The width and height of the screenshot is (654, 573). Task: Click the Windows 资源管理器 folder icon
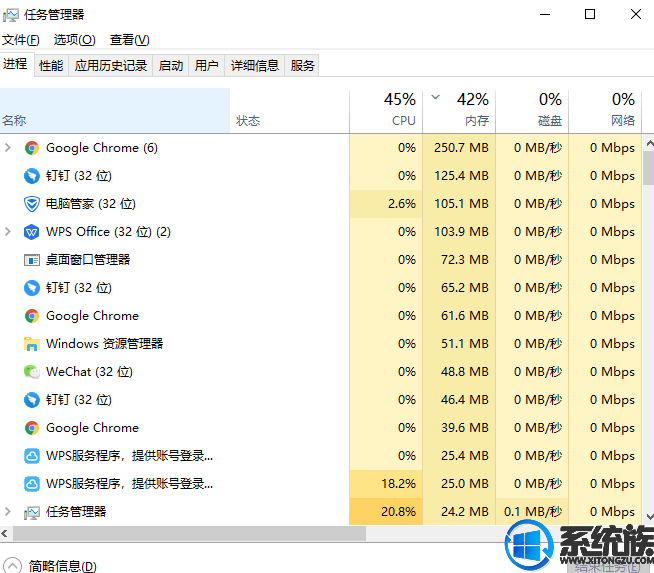tap(32, 344)
